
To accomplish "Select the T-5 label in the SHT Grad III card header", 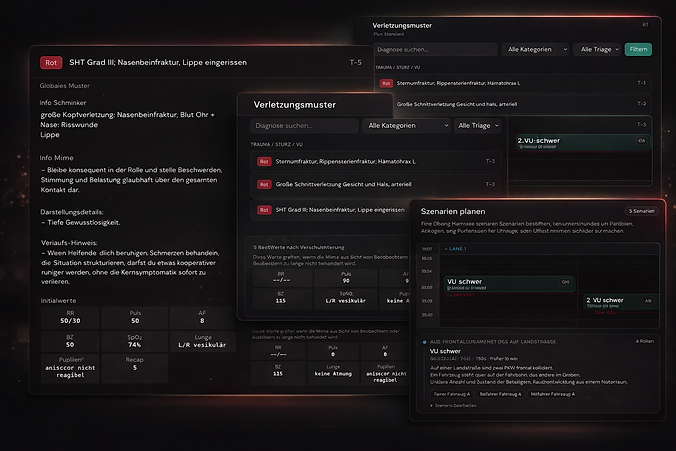I will tap(355, 63).
